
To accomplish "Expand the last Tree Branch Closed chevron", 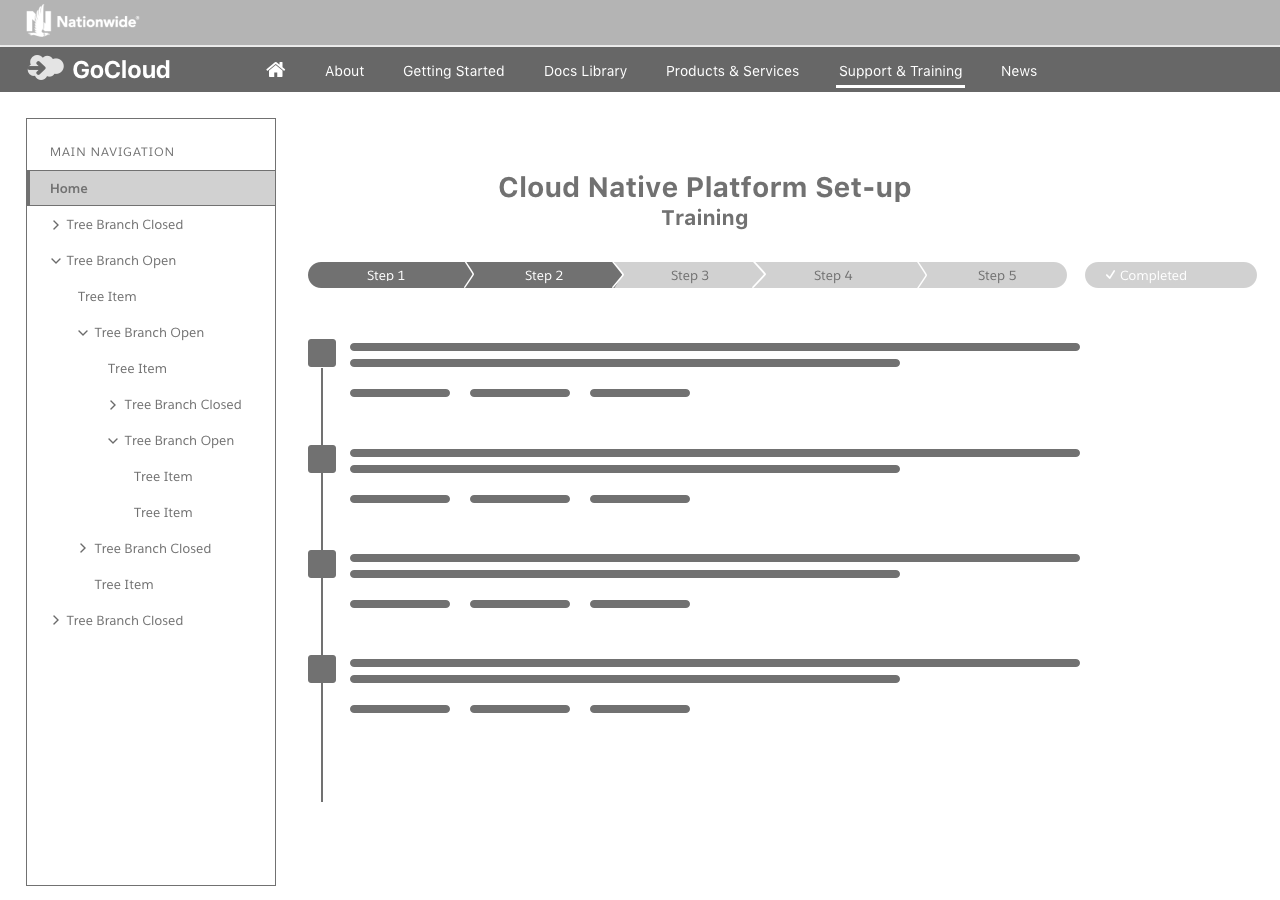I will tap(56, 621).
